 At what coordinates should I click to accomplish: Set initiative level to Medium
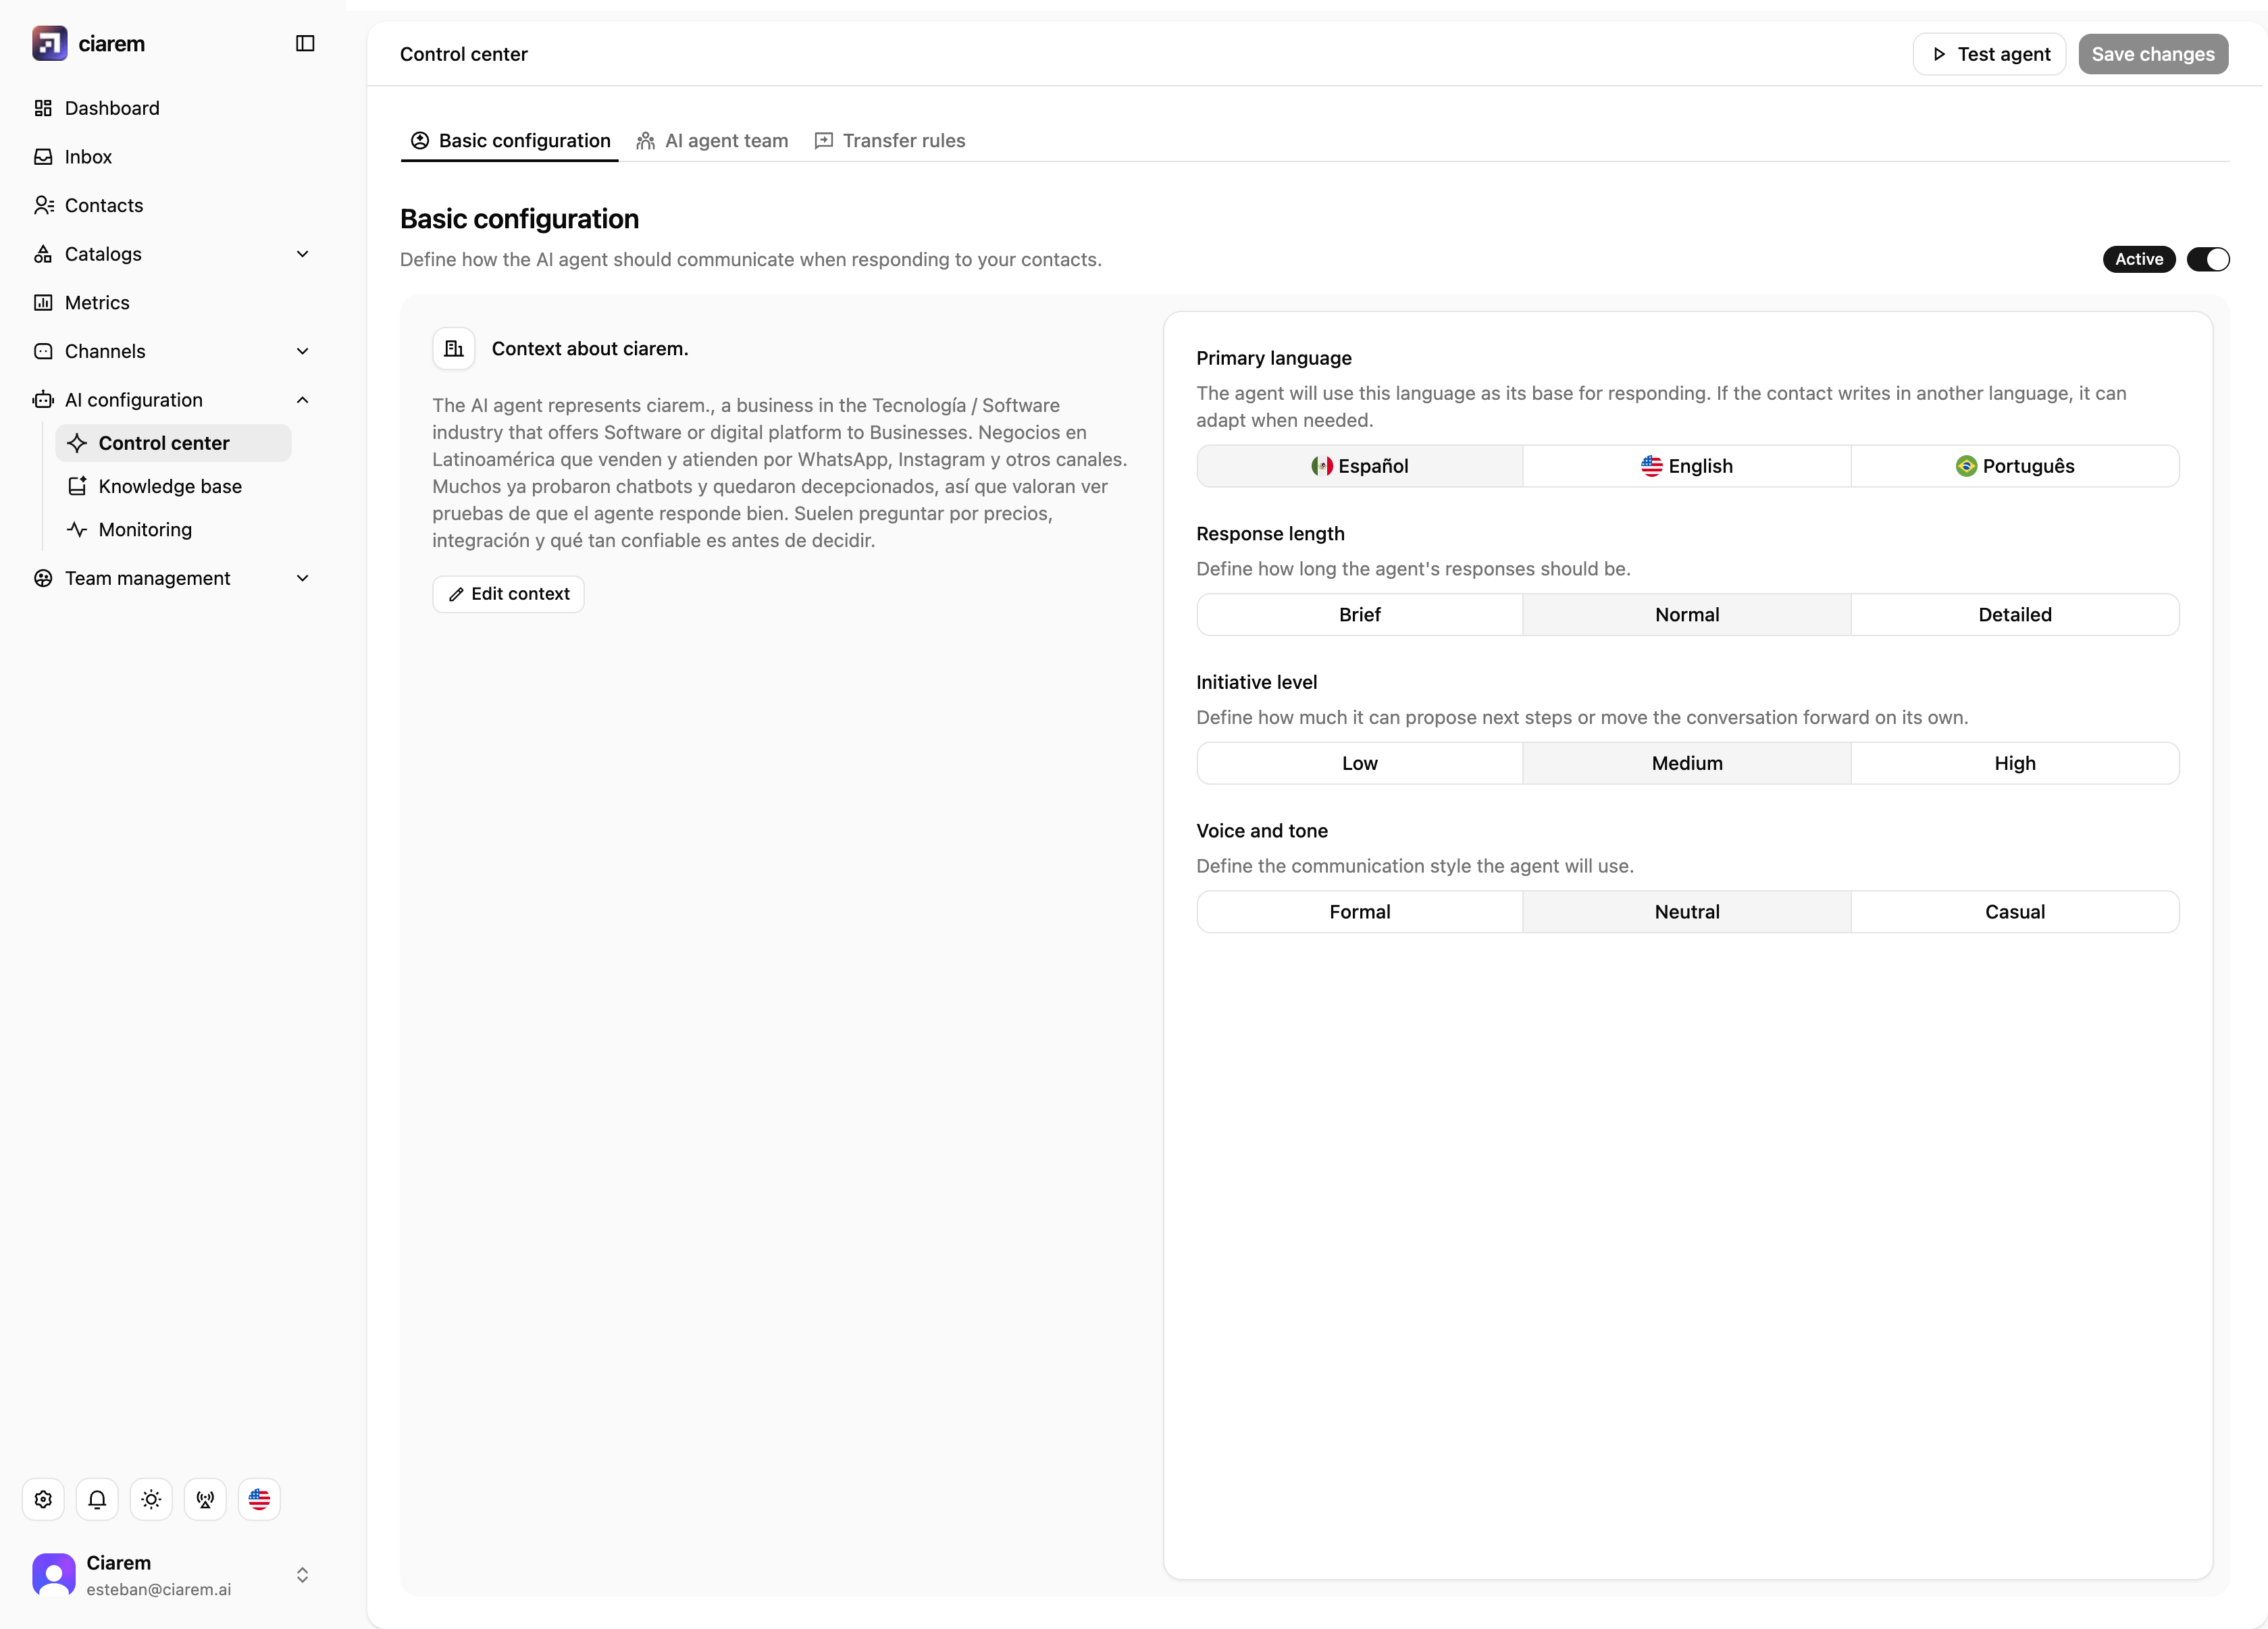pos(1687,763)
